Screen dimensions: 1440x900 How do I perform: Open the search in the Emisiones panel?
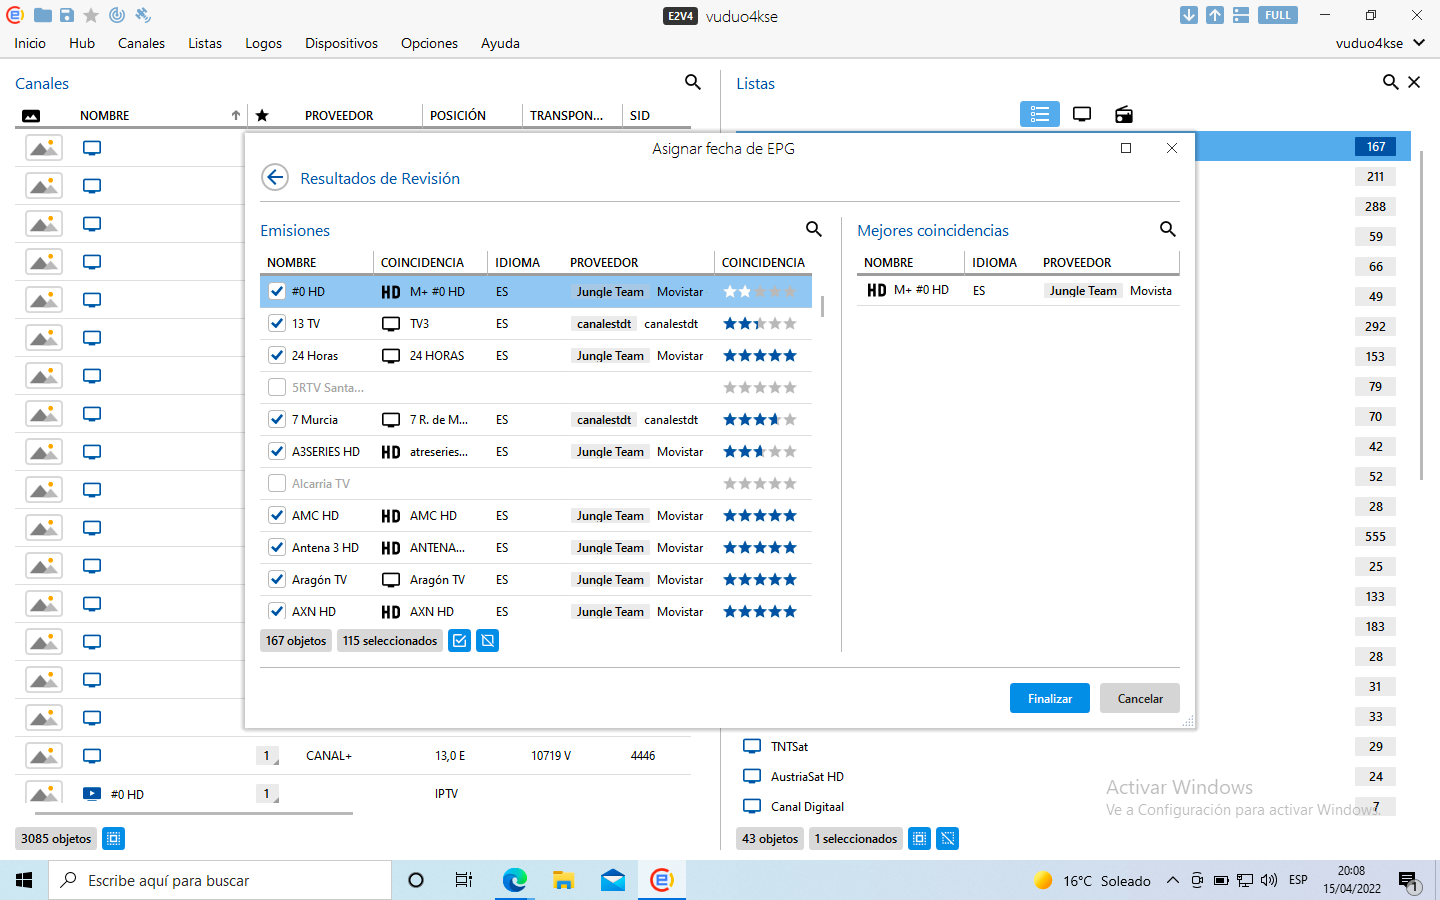814,230
